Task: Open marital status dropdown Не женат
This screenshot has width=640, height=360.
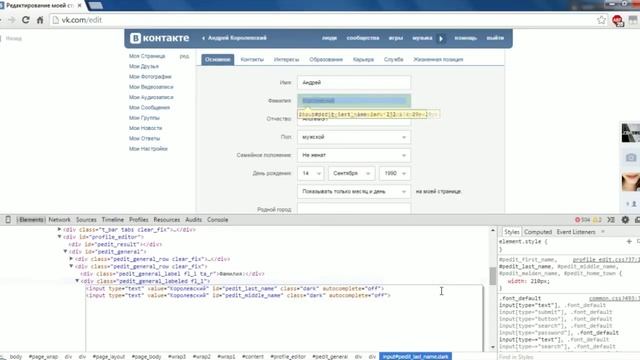Action: [354, 155]
